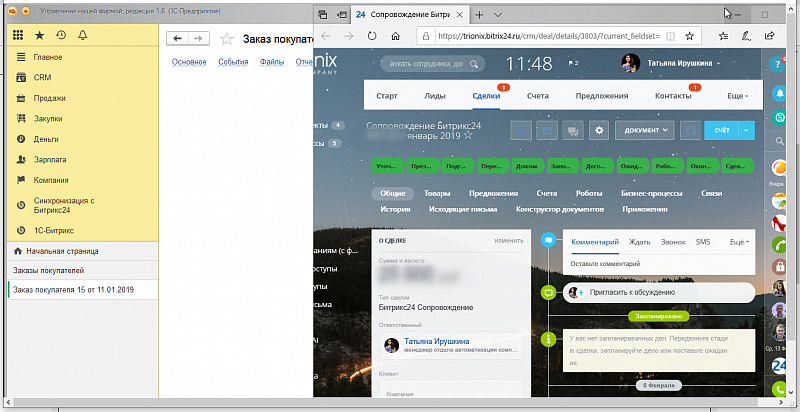Select Сдел... final deal stage
This screenshot has height=412, width=800.
[736, 166]
